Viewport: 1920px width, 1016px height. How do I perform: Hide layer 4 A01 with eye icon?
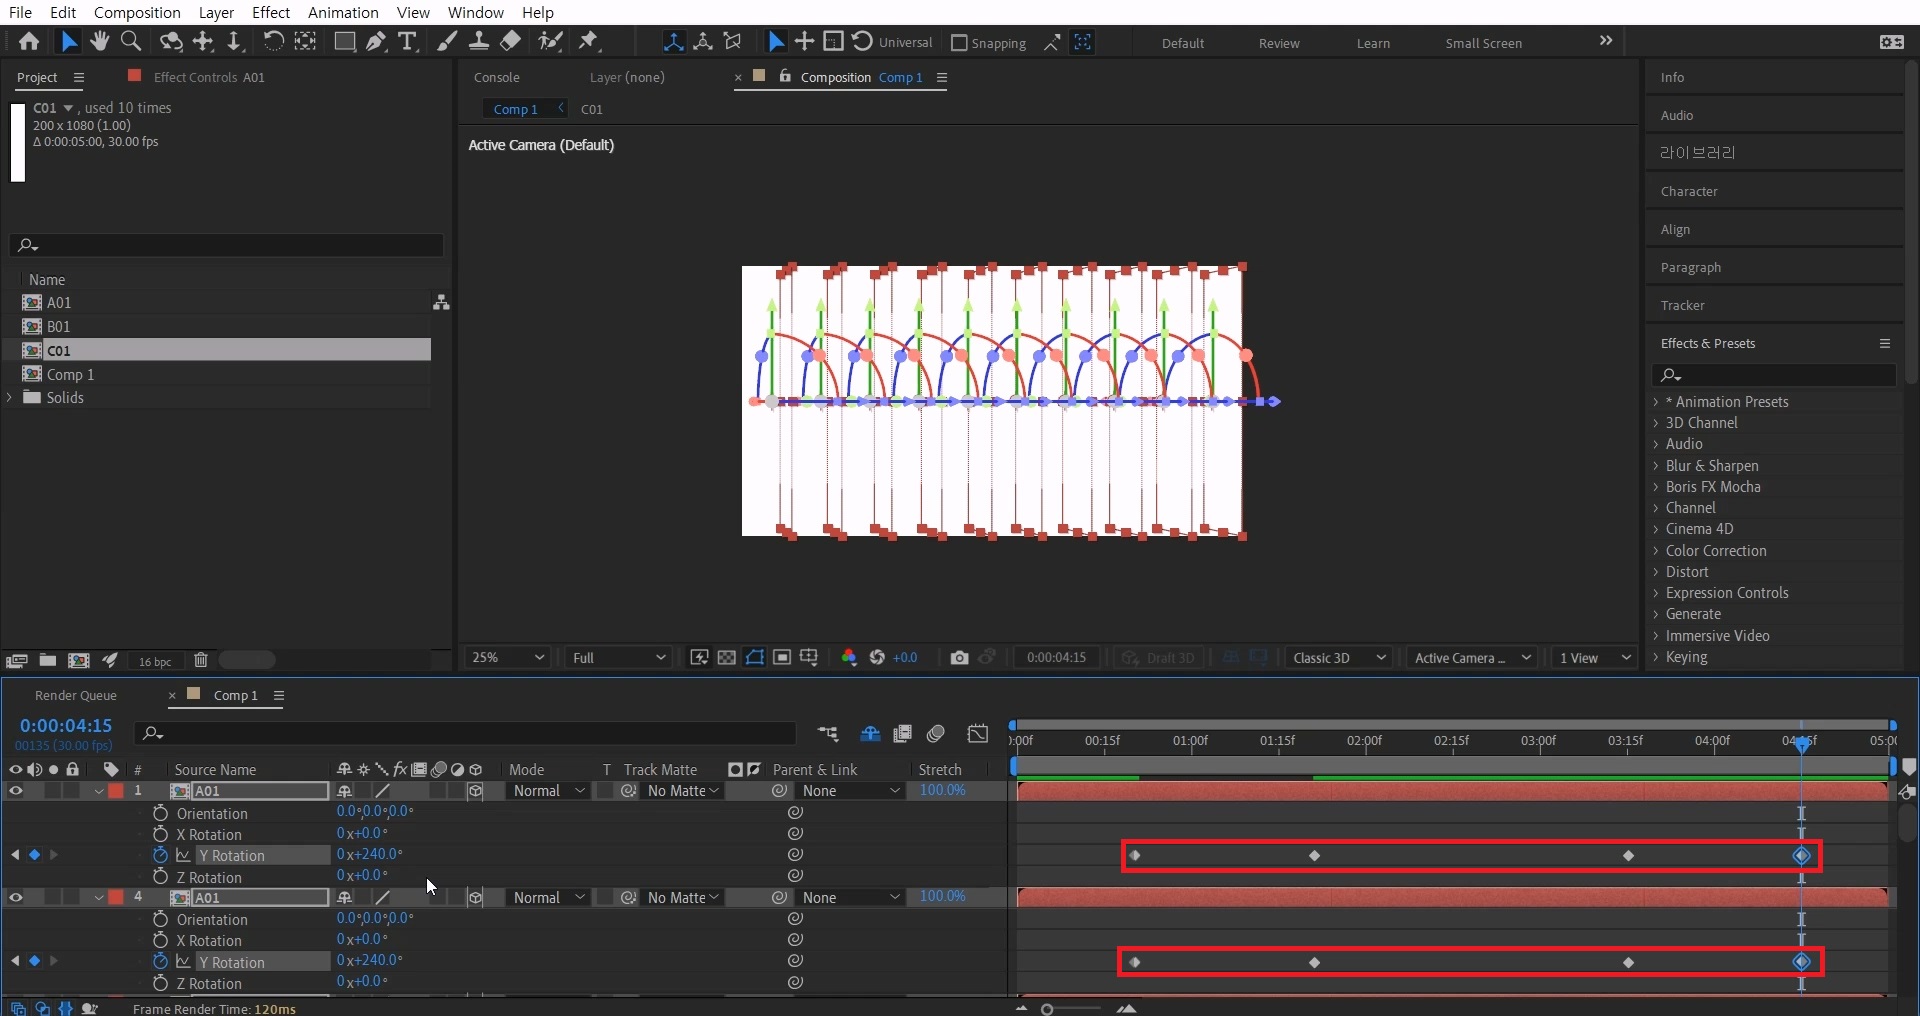pos(16,898)
